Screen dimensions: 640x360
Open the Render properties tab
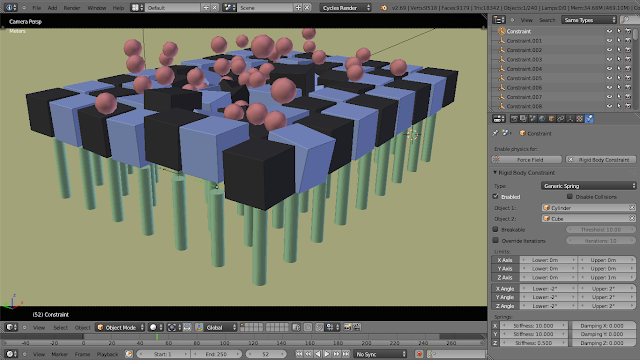[514, 119]
